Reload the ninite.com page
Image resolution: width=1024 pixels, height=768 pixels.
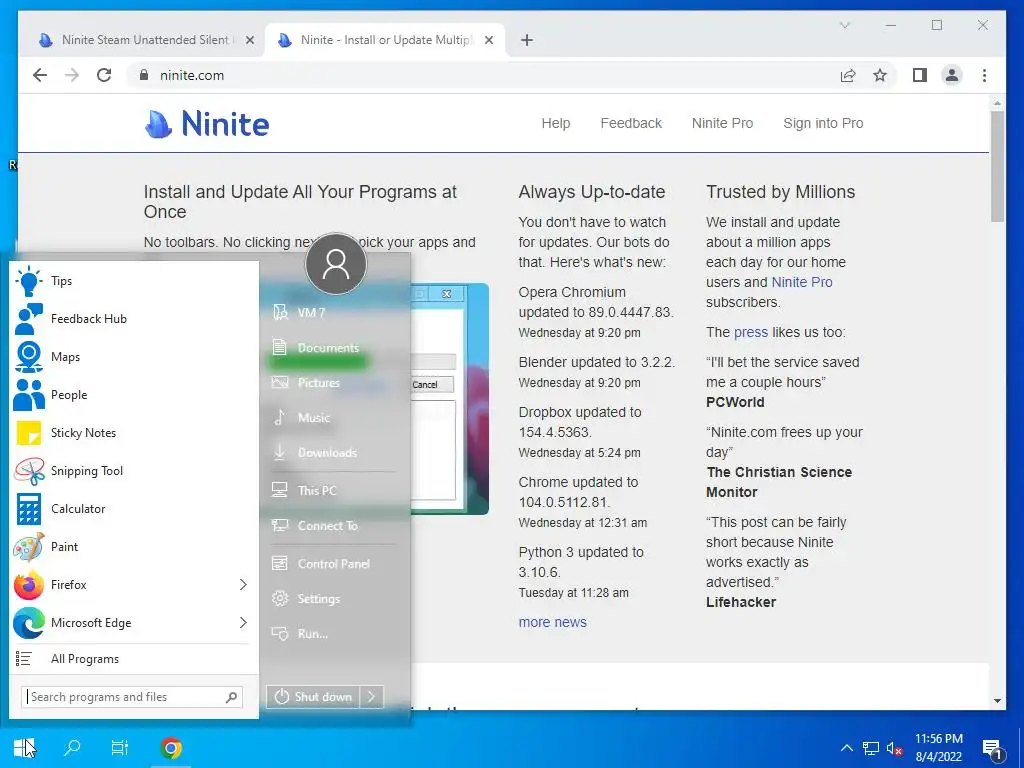coord(104,75)
